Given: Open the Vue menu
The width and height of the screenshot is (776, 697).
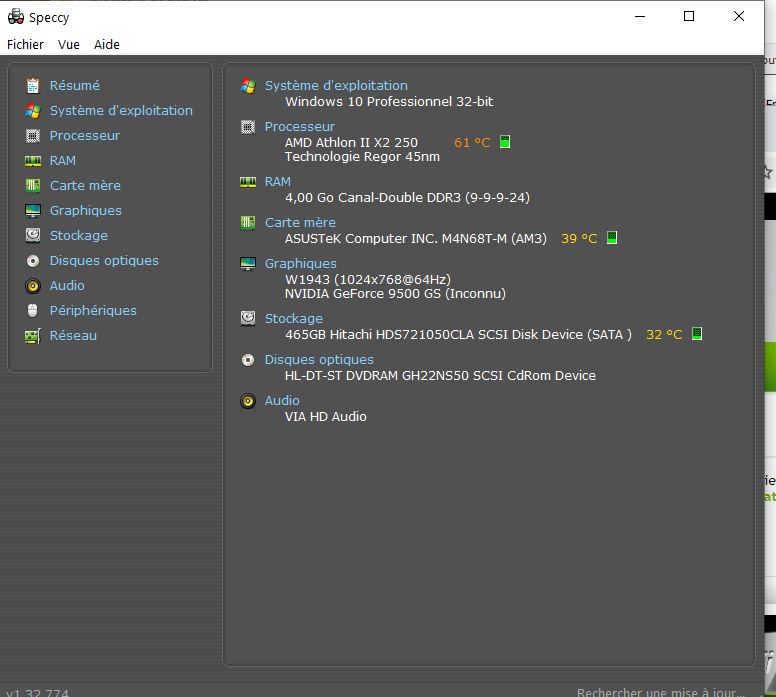Looking at the screenshot, I should tap(69, 45).
